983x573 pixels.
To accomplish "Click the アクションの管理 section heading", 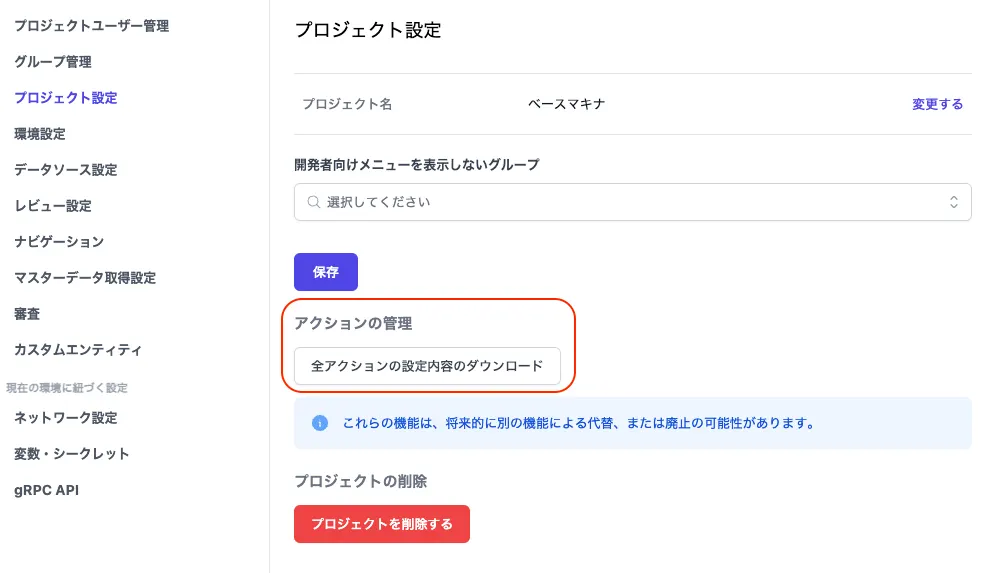I will pos(353,323).
